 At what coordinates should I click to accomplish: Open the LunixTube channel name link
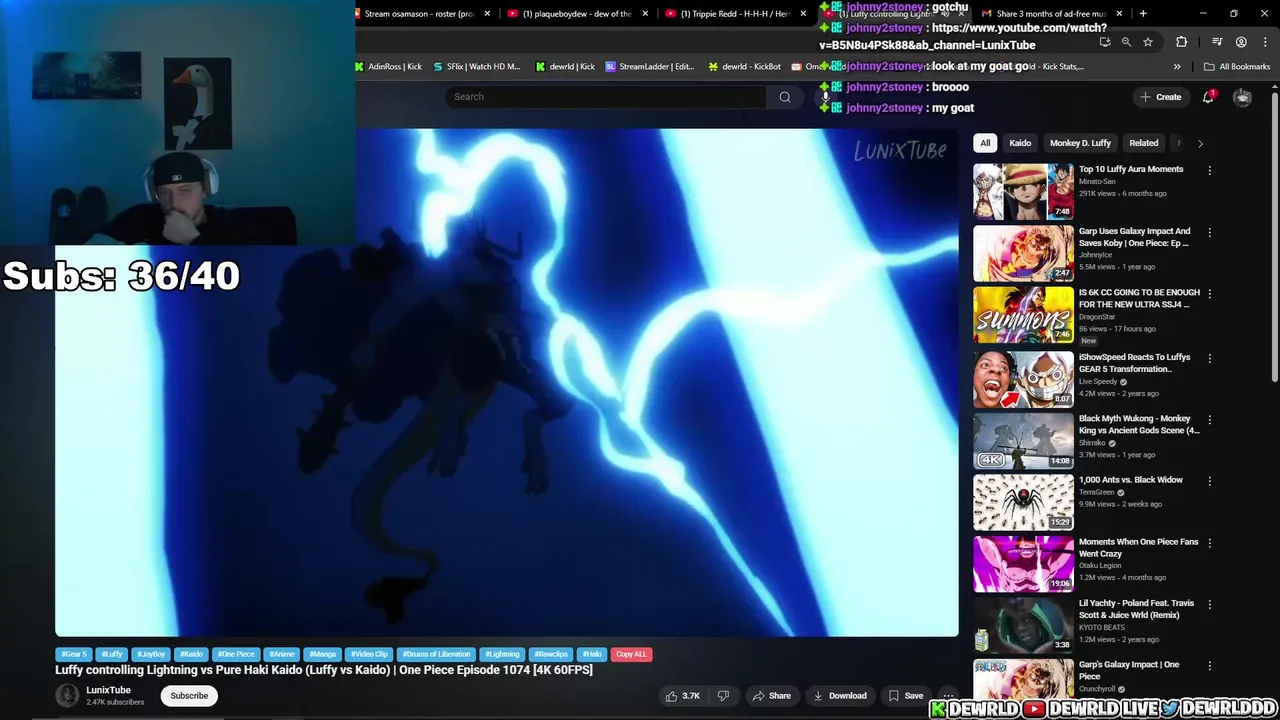tap(108, 690)
